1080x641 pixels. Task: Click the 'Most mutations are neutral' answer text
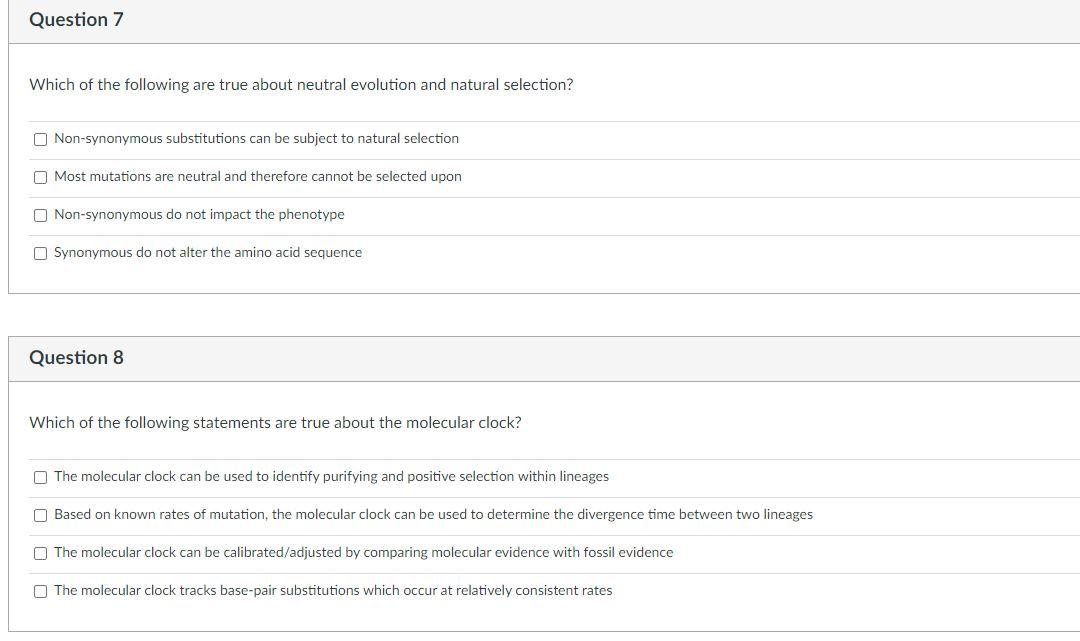(x=257, y=177)
